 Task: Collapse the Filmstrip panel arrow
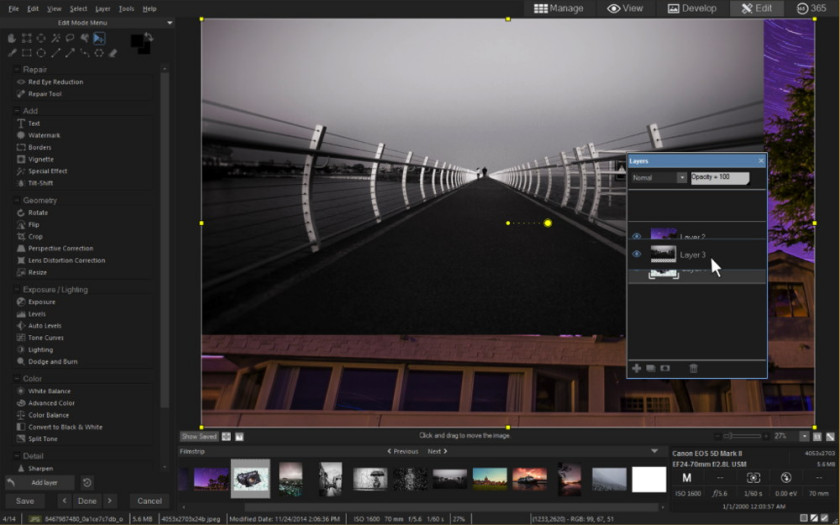(x=654, y=451)
